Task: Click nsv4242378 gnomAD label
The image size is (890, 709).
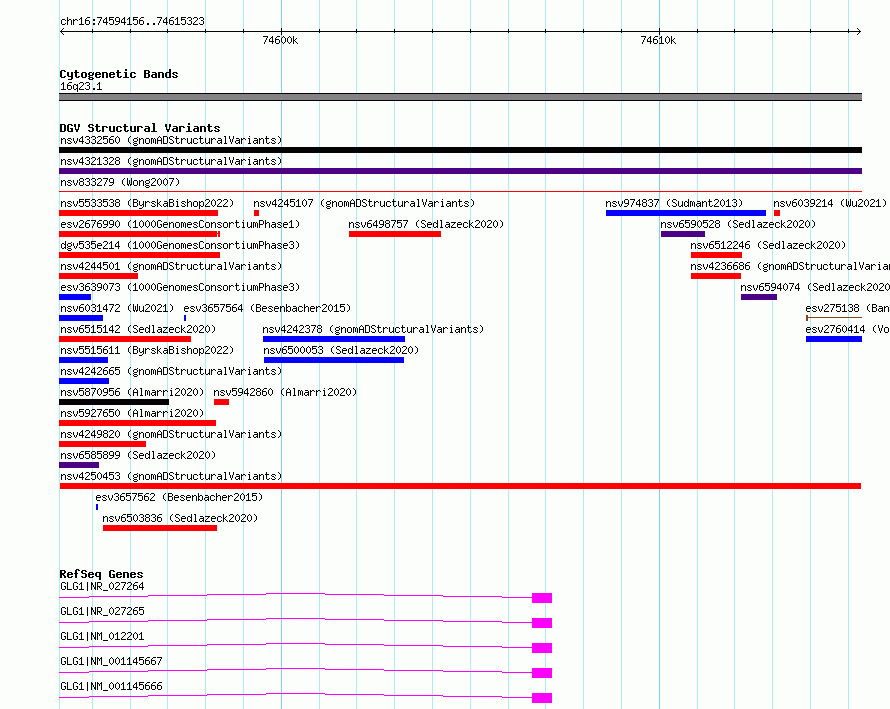Action: 373,329
